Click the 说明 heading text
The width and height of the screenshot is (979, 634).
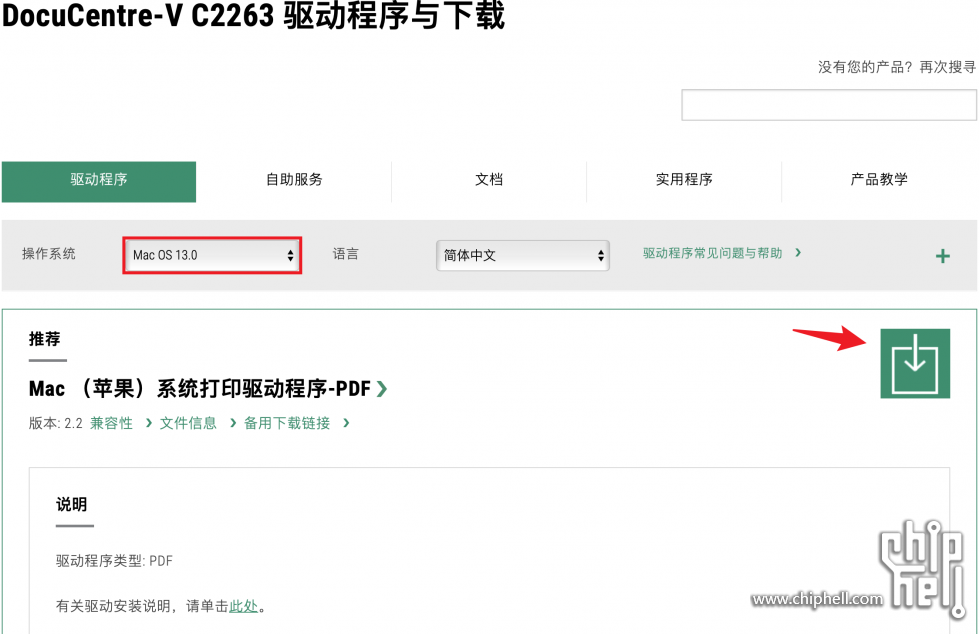[x=71, y=505]
